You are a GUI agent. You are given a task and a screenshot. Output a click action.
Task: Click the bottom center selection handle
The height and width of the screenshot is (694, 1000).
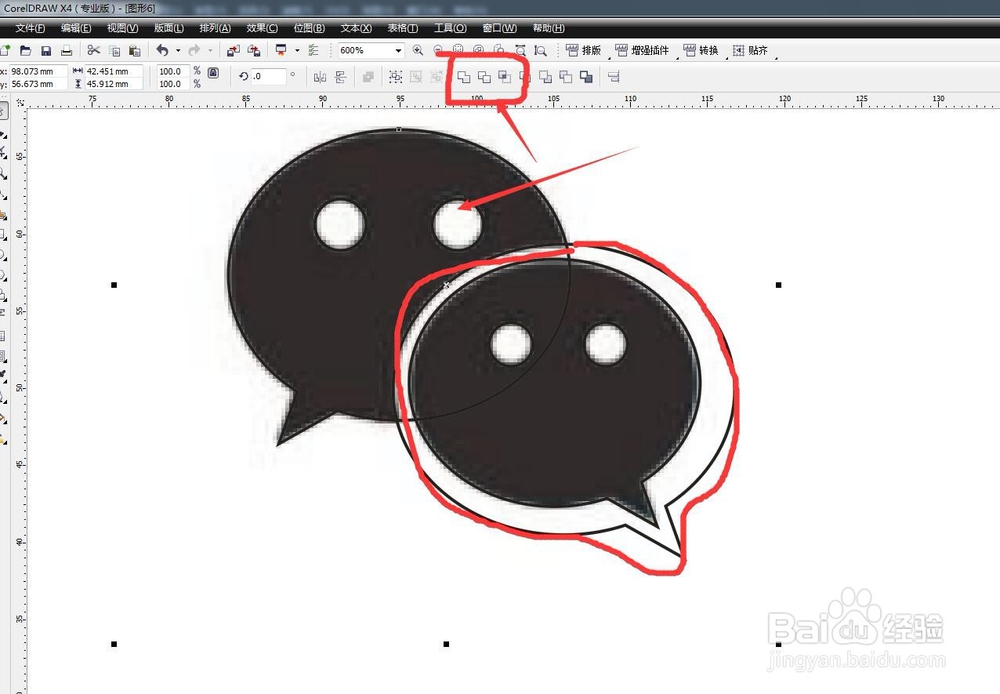click(x=446, y=644)
